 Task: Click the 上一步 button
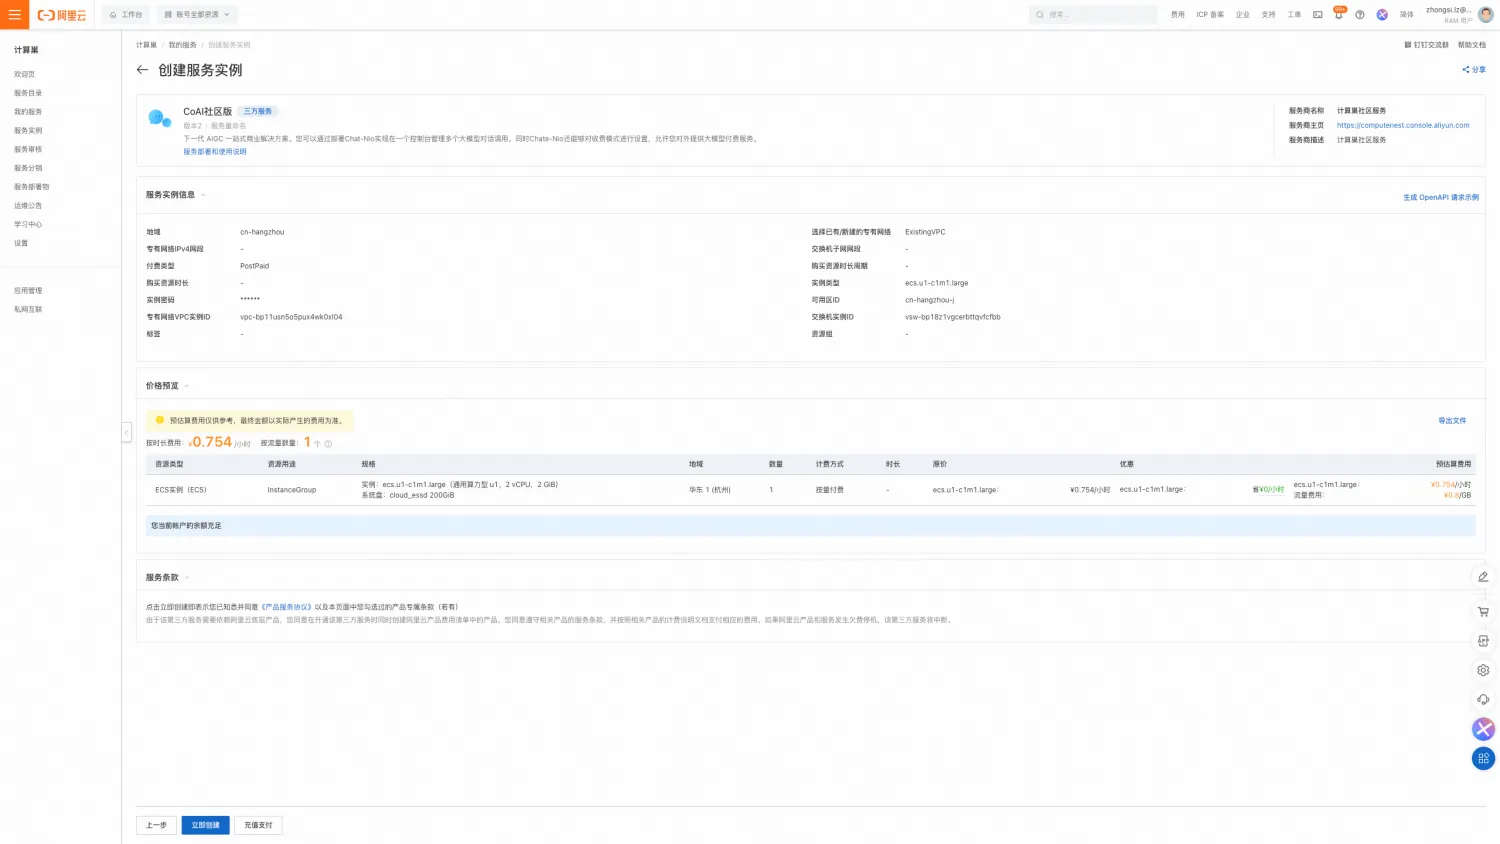[x=156, y=825]
